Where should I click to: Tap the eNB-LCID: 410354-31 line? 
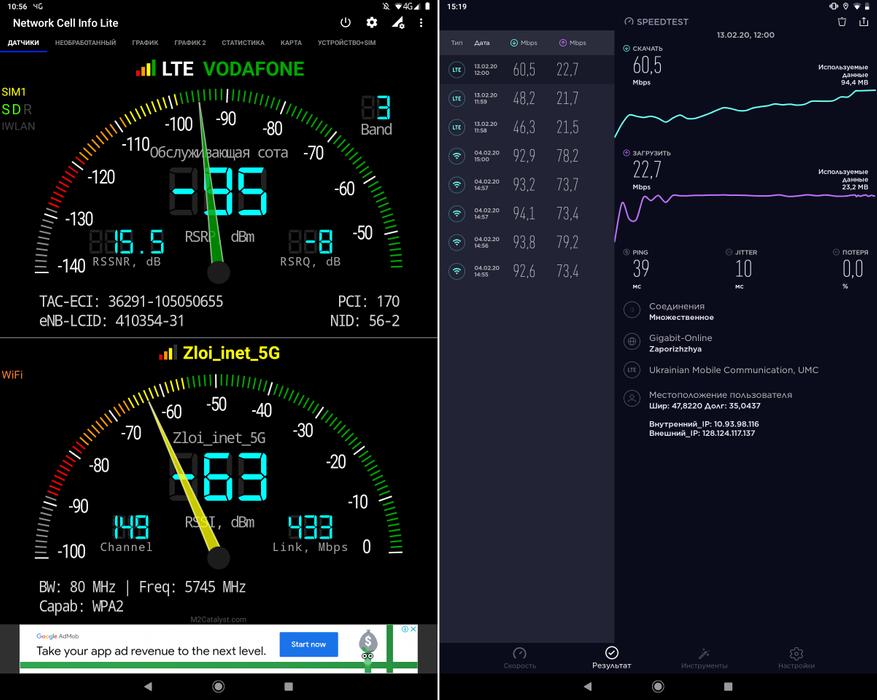(111, 321)
